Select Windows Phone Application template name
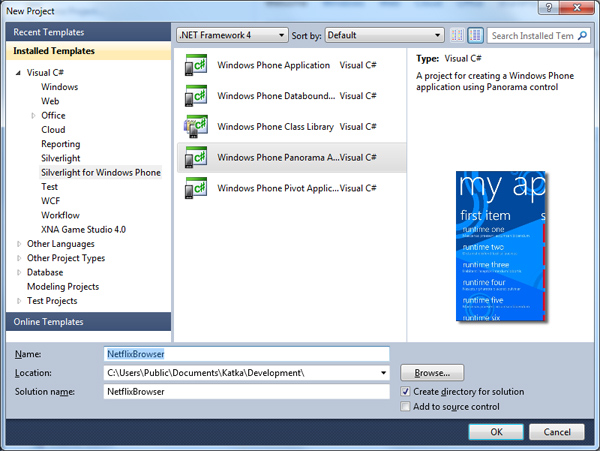 pos(273,65)
